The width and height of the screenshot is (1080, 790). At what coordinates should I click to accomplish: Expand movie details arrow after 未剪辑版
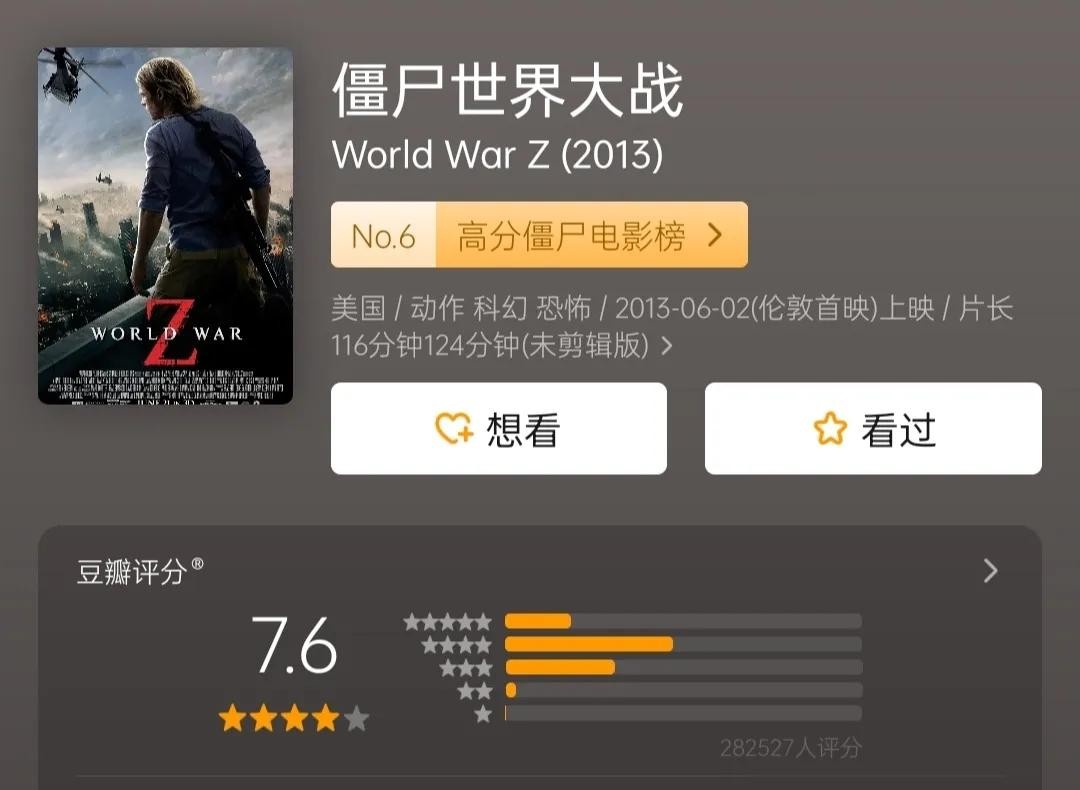pos(666,346)
